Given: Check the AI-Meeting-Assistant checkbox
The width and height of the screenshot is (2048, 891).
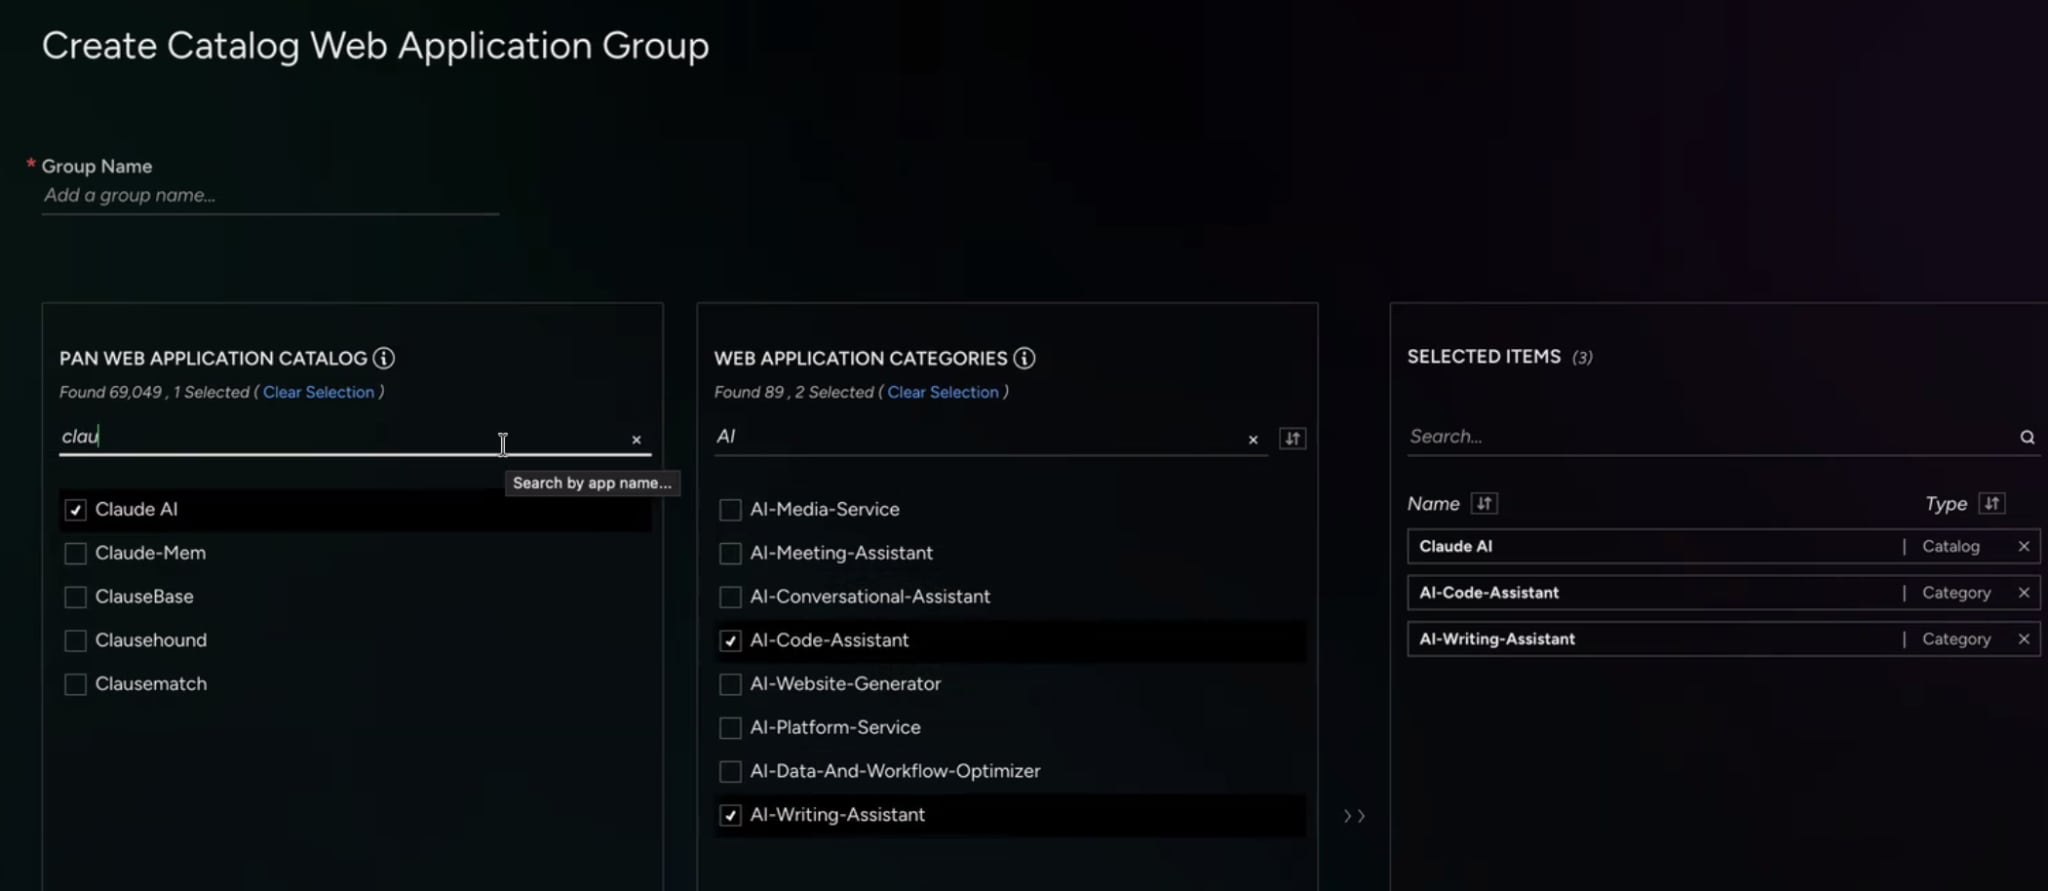Looking at the screenshot, I should point(730,553).
